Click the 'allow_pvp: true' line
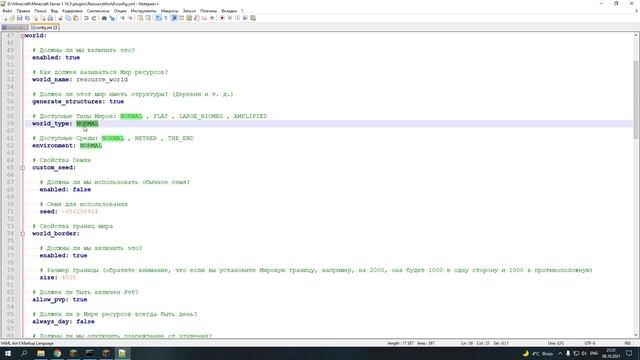Screen dimensions: 640x360 [60, 300]
